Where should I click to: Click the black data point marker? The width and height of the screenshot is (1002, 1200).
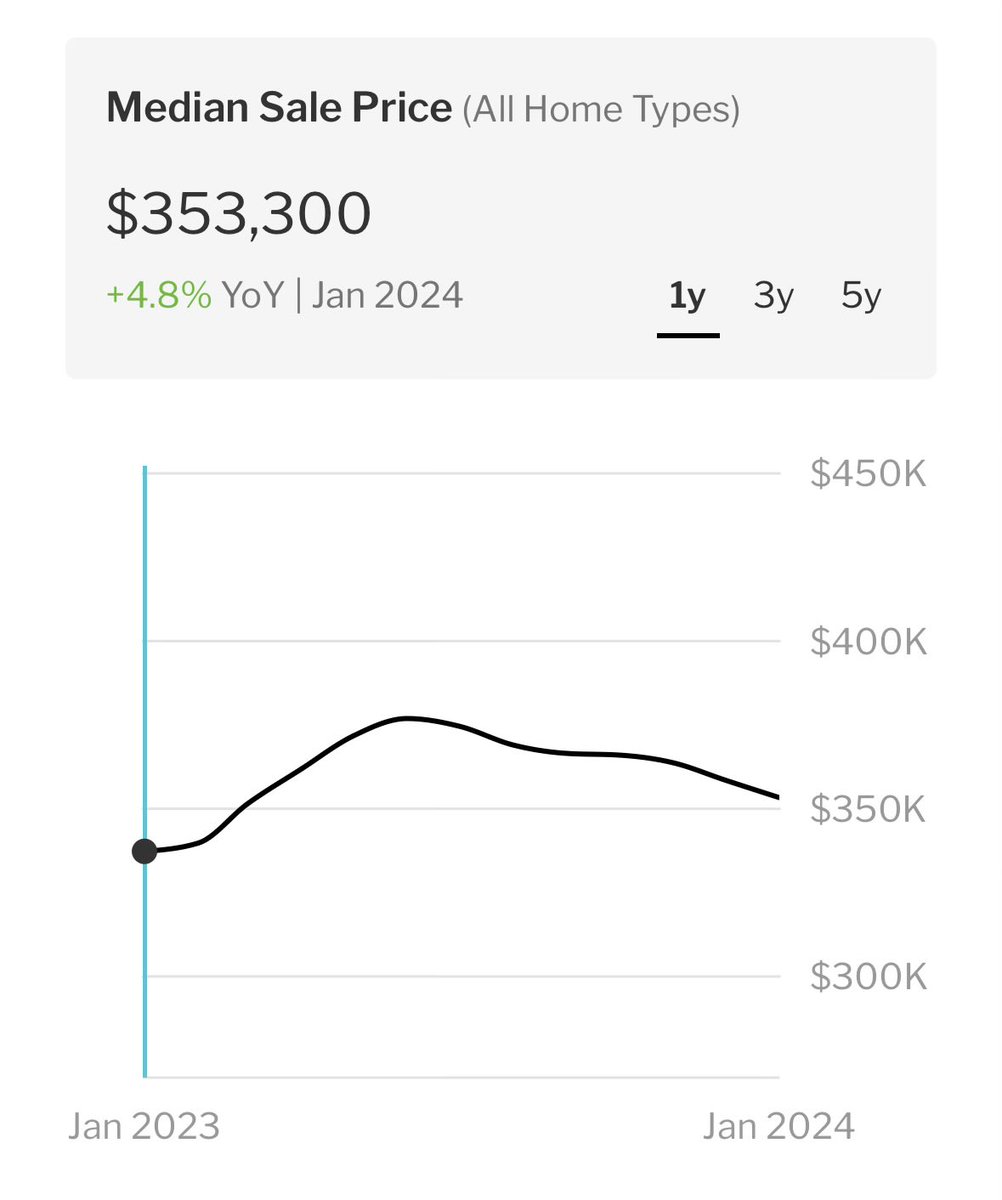tap(145, 852)
